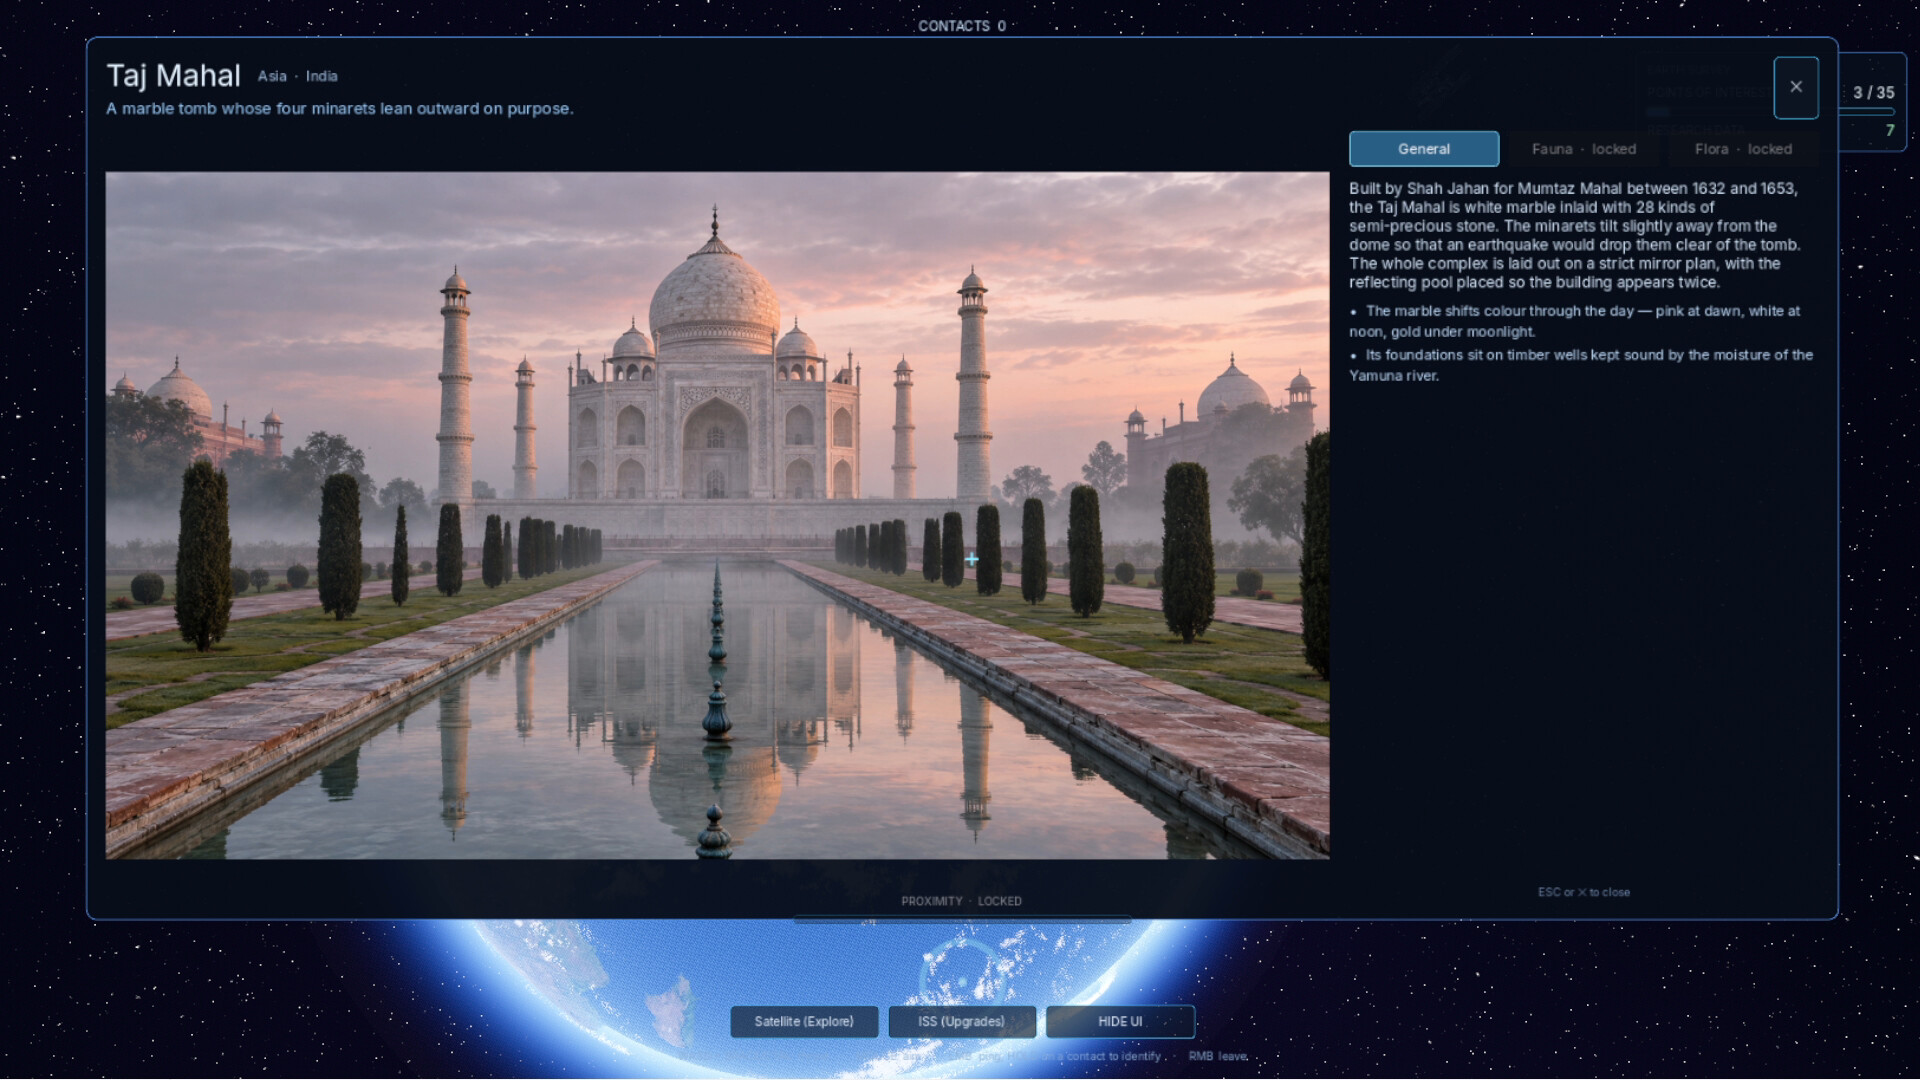The image size is (1920, 1080).
Task: Click the Asia region label
Action: tap(272, 76)
